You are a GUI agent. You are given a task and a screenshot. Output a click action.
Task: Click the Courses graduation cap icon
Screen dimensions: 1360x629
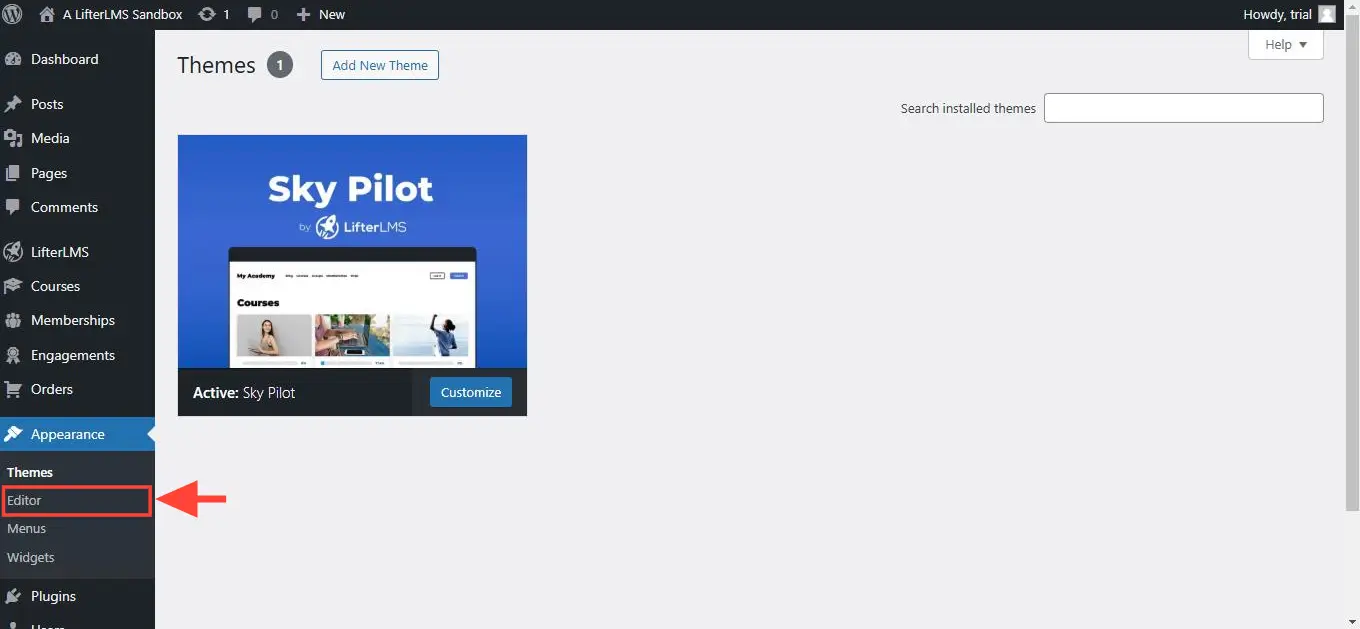tap(13, 286)
